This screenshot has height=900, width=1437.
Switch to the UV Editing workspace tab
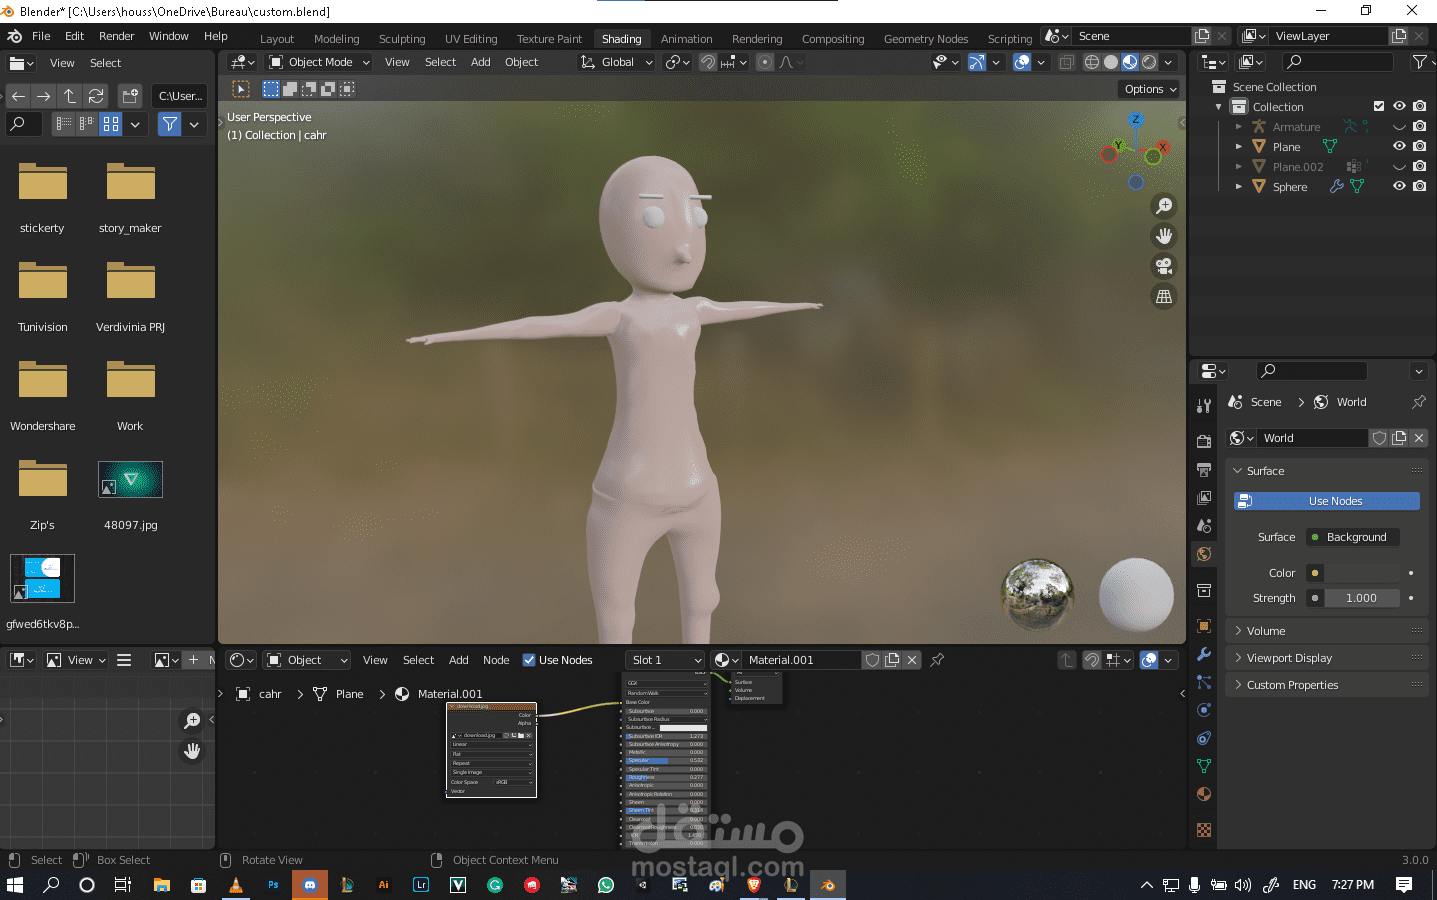[x=471, y=39]
